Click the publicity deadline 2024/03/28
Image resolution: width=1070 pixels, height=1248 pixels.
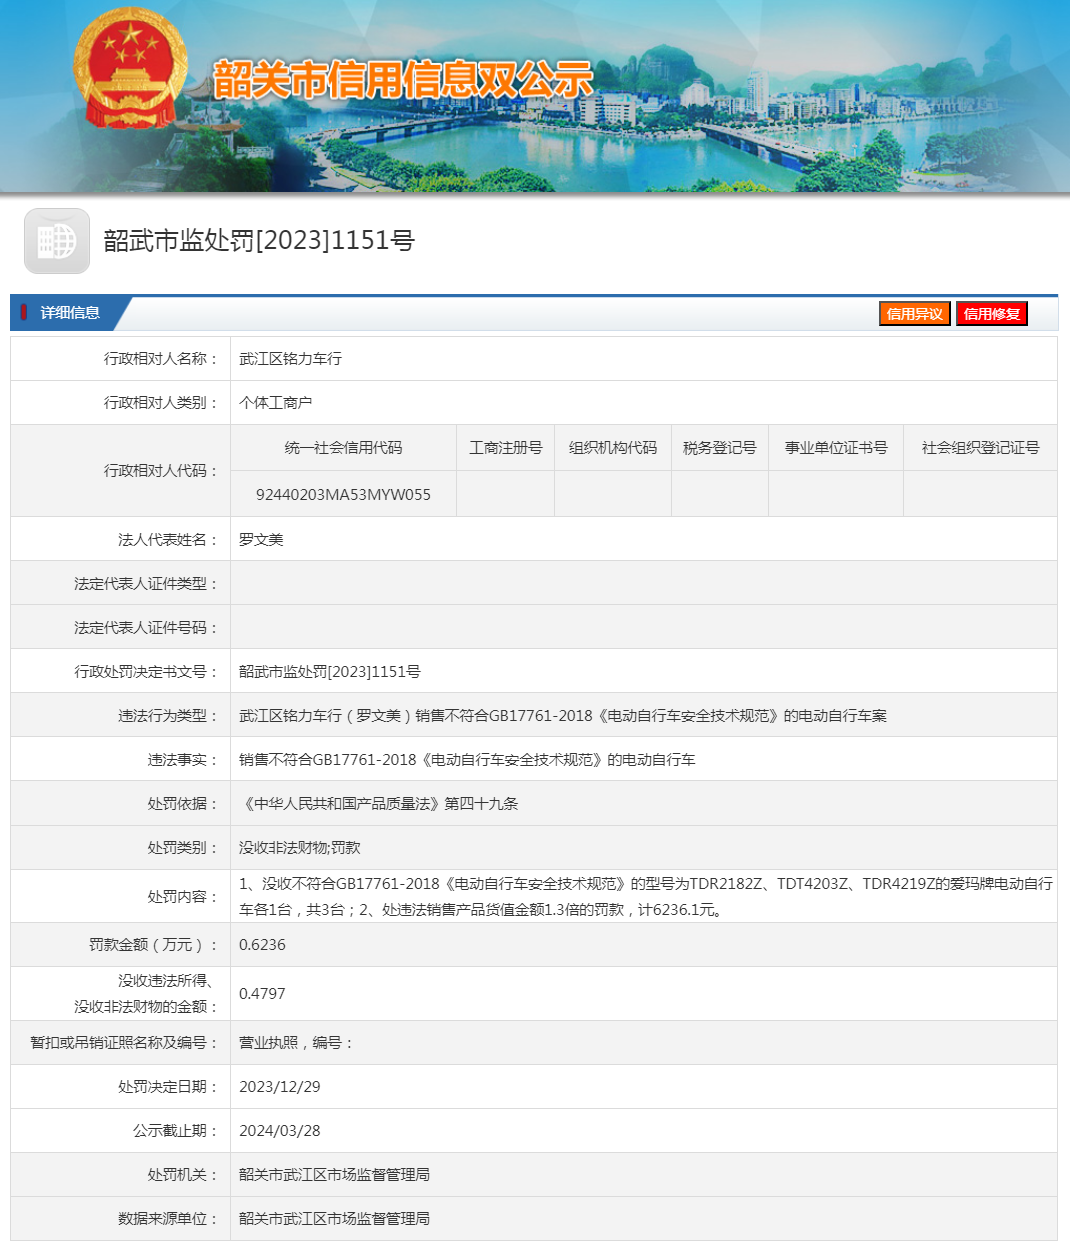(x=279, y=1131)
